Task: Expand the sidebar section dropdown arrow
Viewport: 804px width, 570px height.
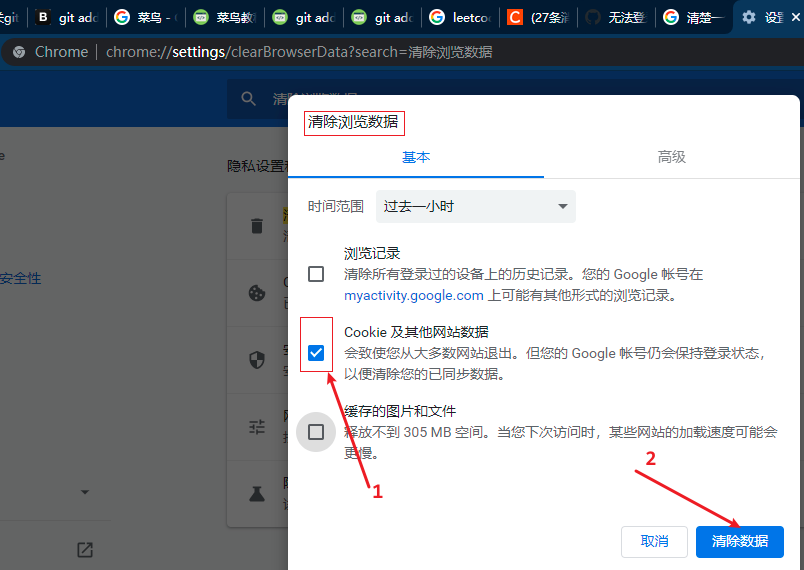Action: coord(85,492)
